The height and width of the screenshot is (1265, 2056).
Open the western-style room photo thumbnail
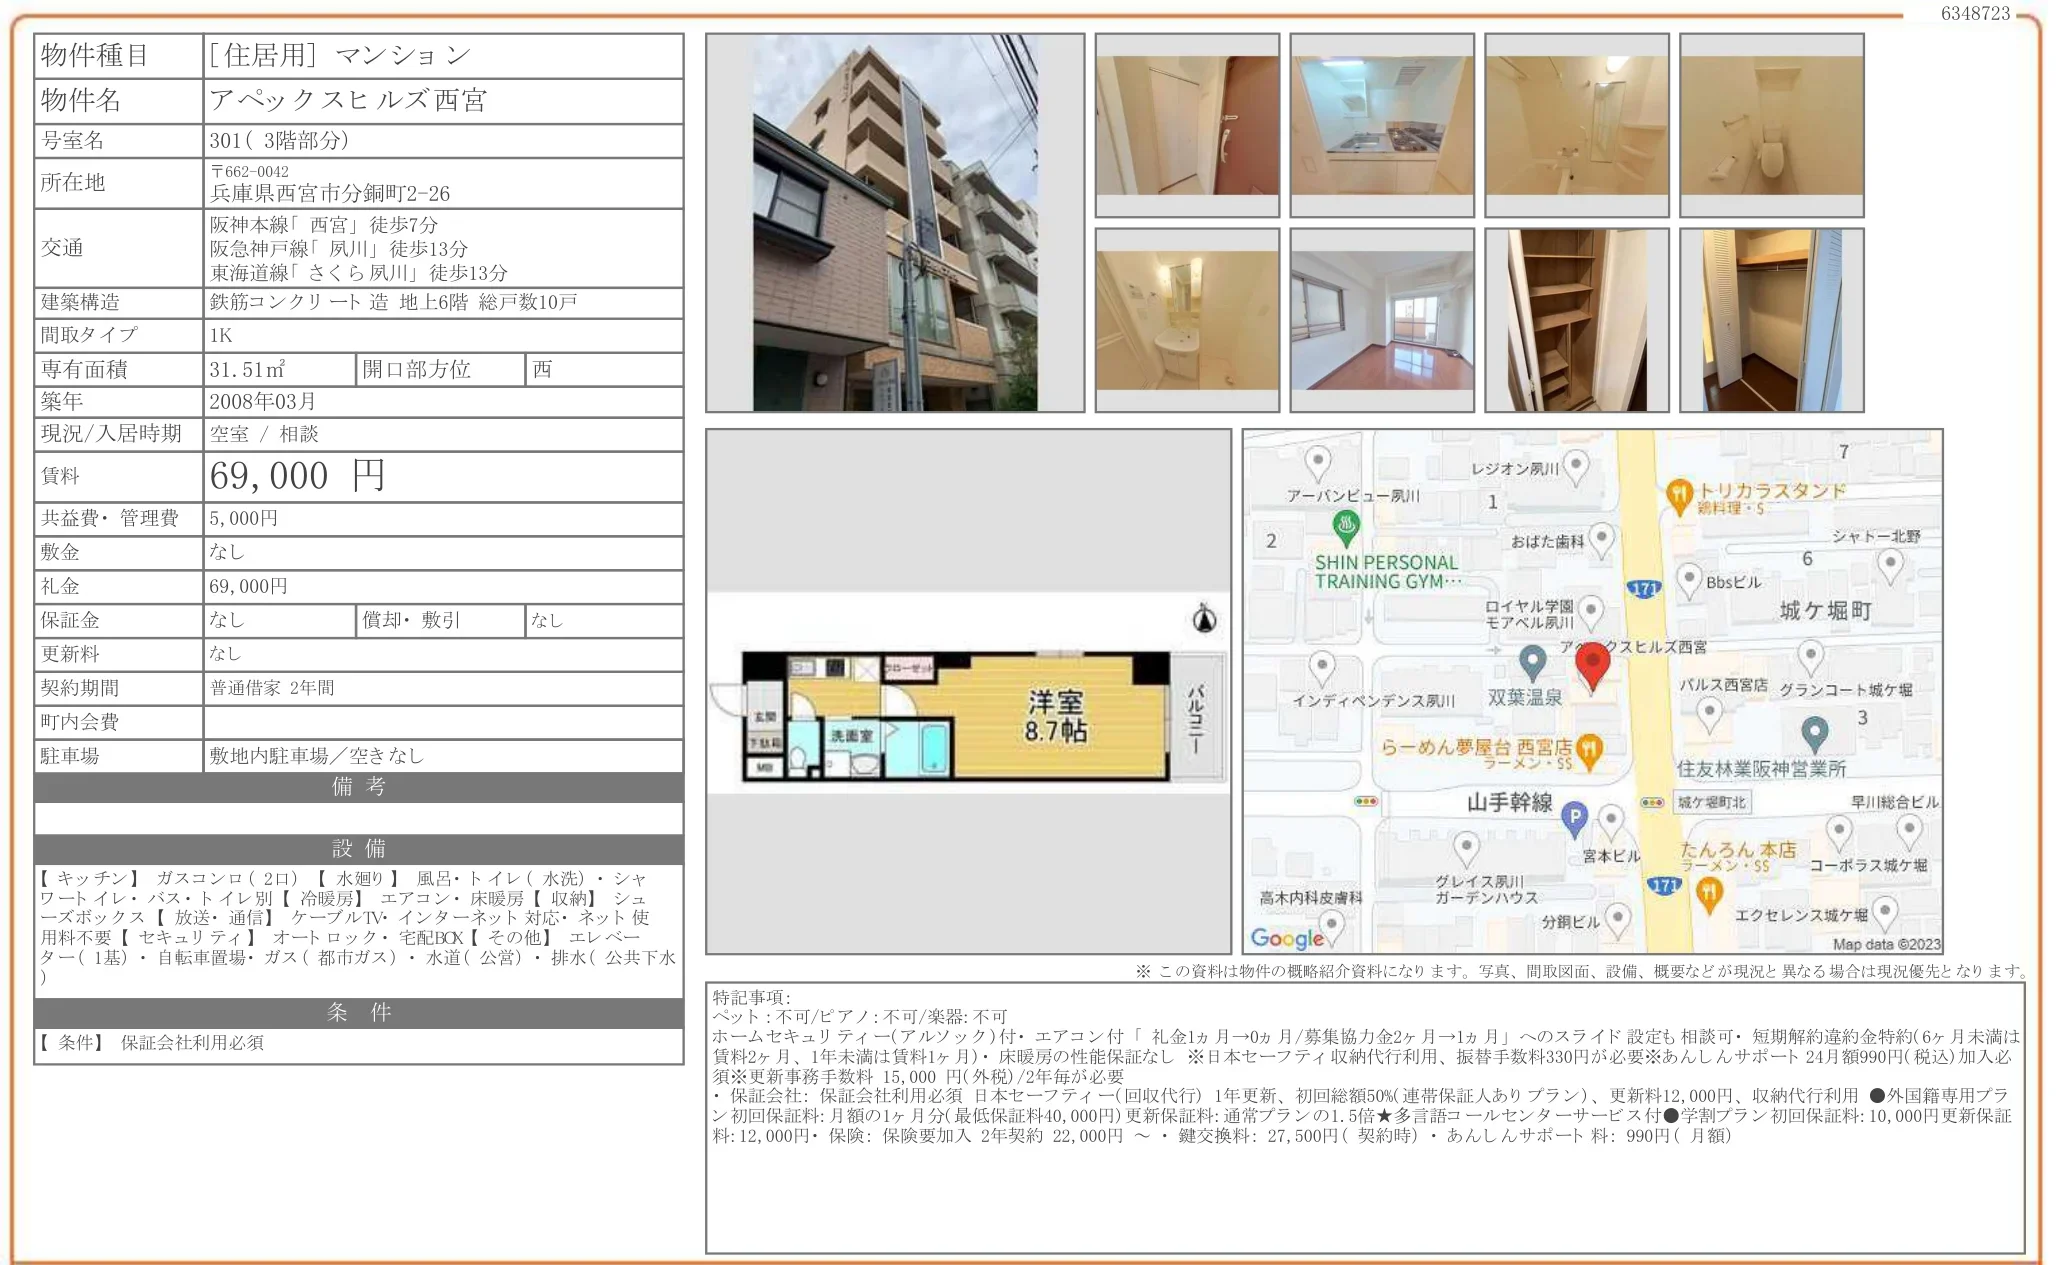(1381, 320)
